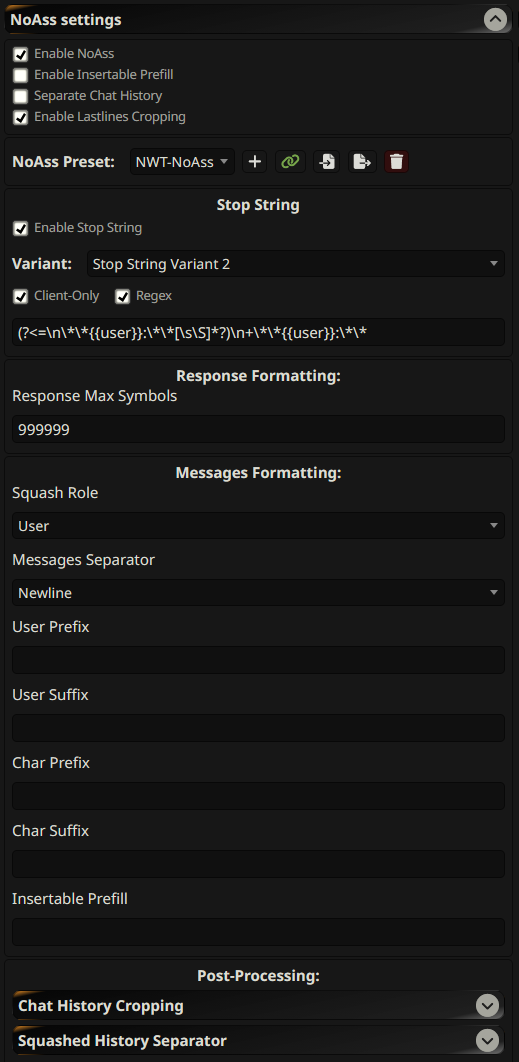Check Separate Chat History option

point(21,96)
